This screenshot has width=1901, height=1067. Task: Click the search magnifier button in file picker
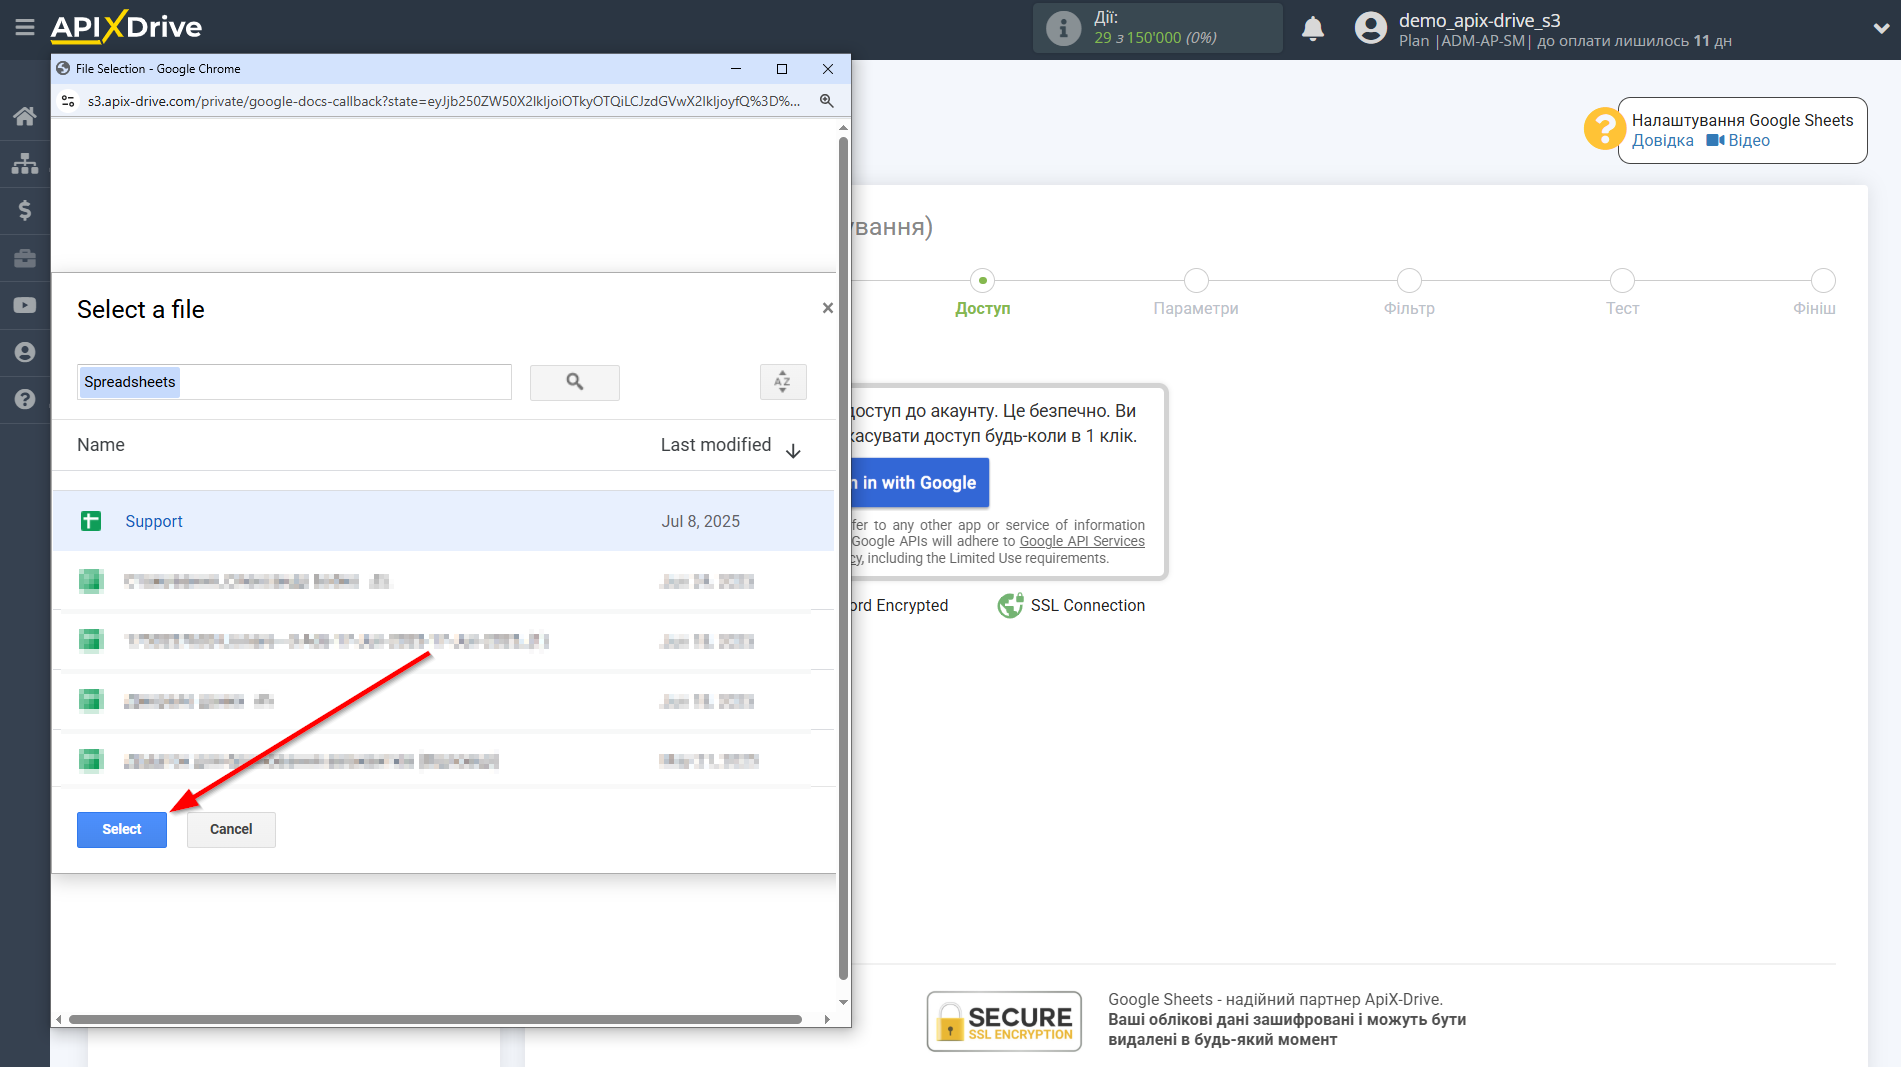click(575, 382)
